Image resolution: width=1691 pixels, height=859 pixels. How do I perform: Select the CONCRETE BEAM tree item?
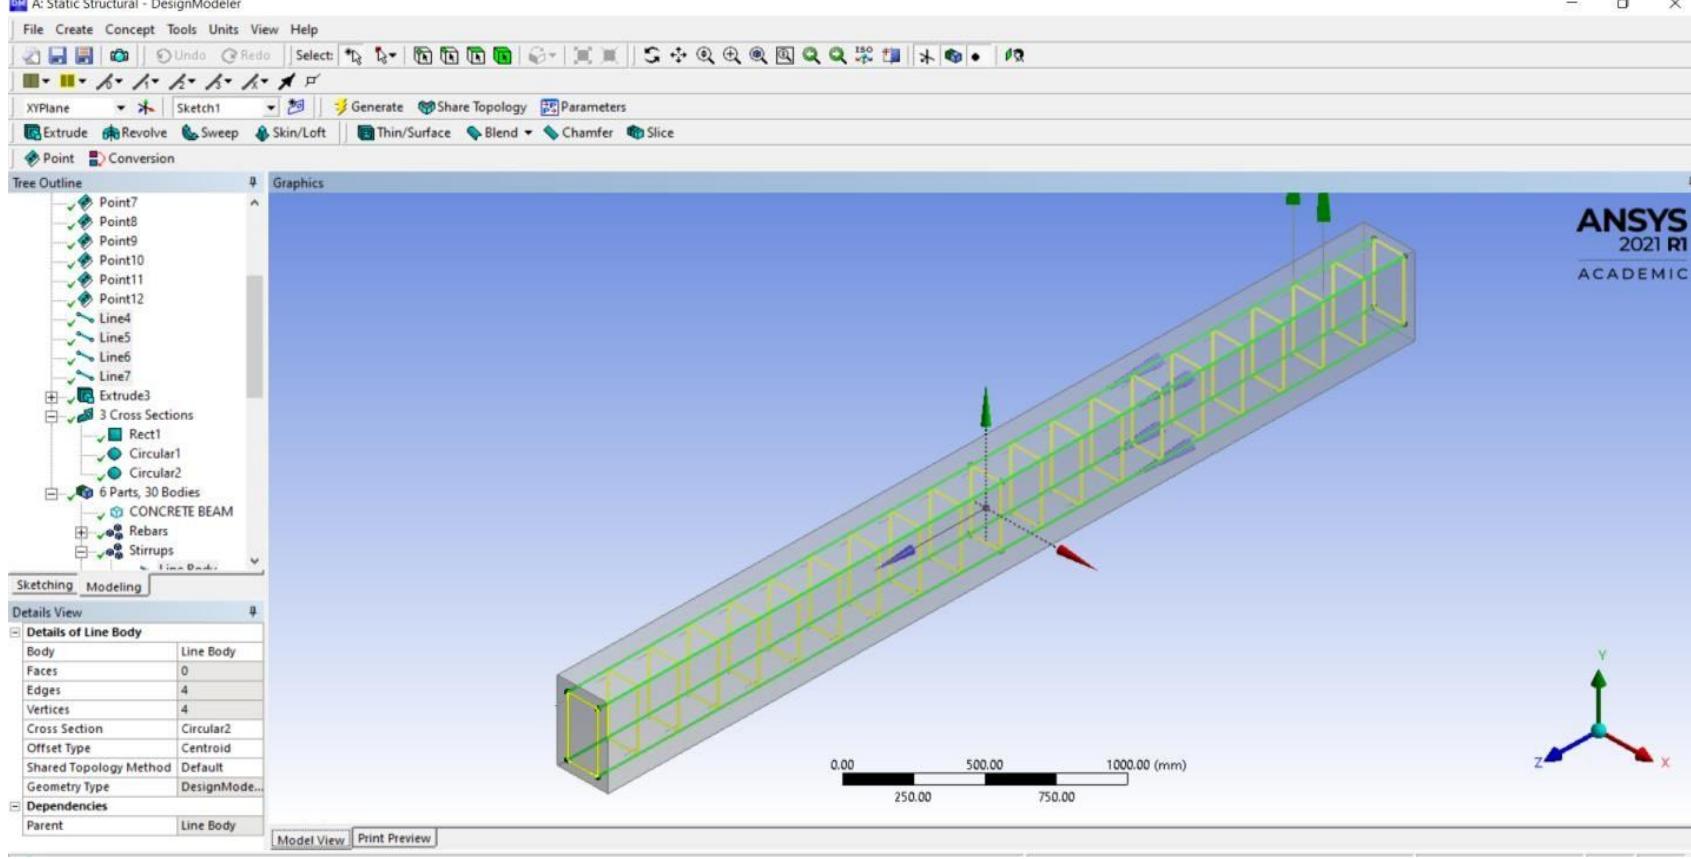coord(180,511)
